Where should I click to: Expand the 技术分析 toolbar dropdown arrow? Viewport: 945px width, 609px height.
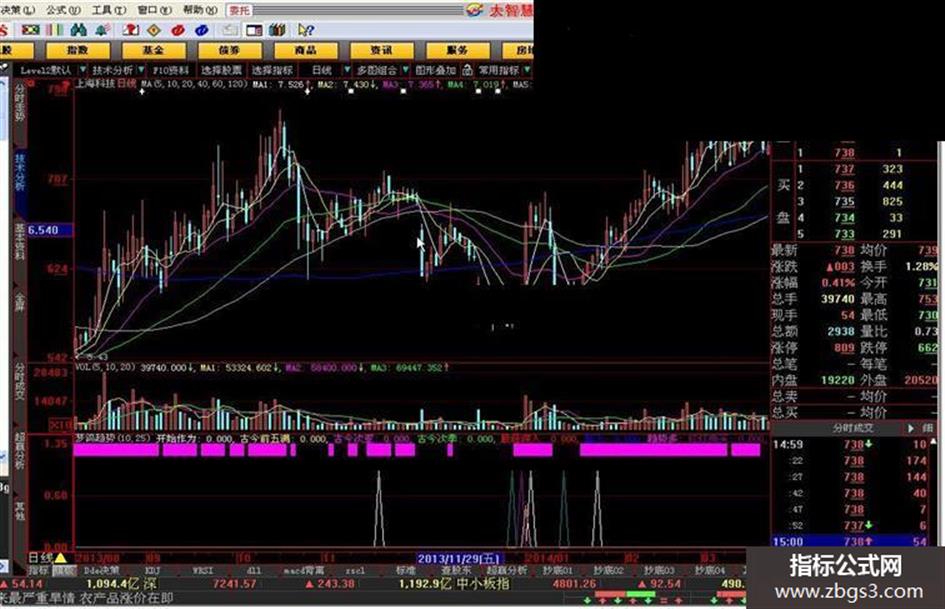141,70
